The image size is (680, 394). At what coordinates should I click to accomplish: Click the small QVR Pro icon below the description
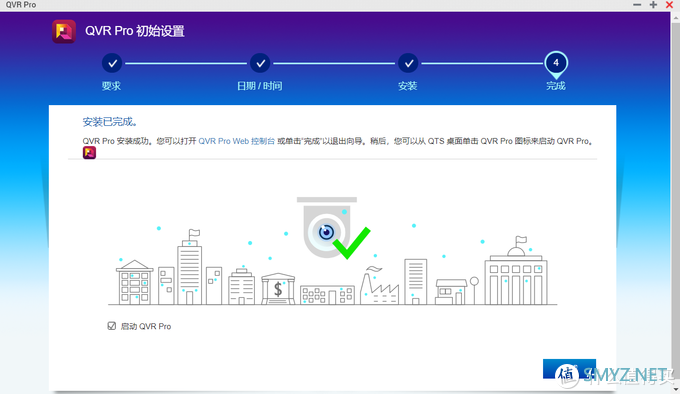(x=89, y=153)
